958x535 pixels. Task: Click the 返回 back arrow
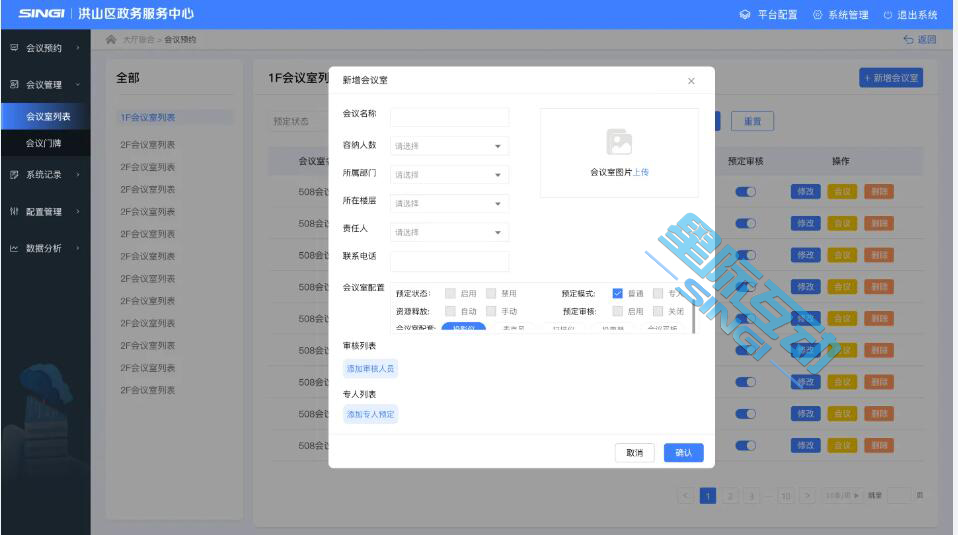pos(909,40)
